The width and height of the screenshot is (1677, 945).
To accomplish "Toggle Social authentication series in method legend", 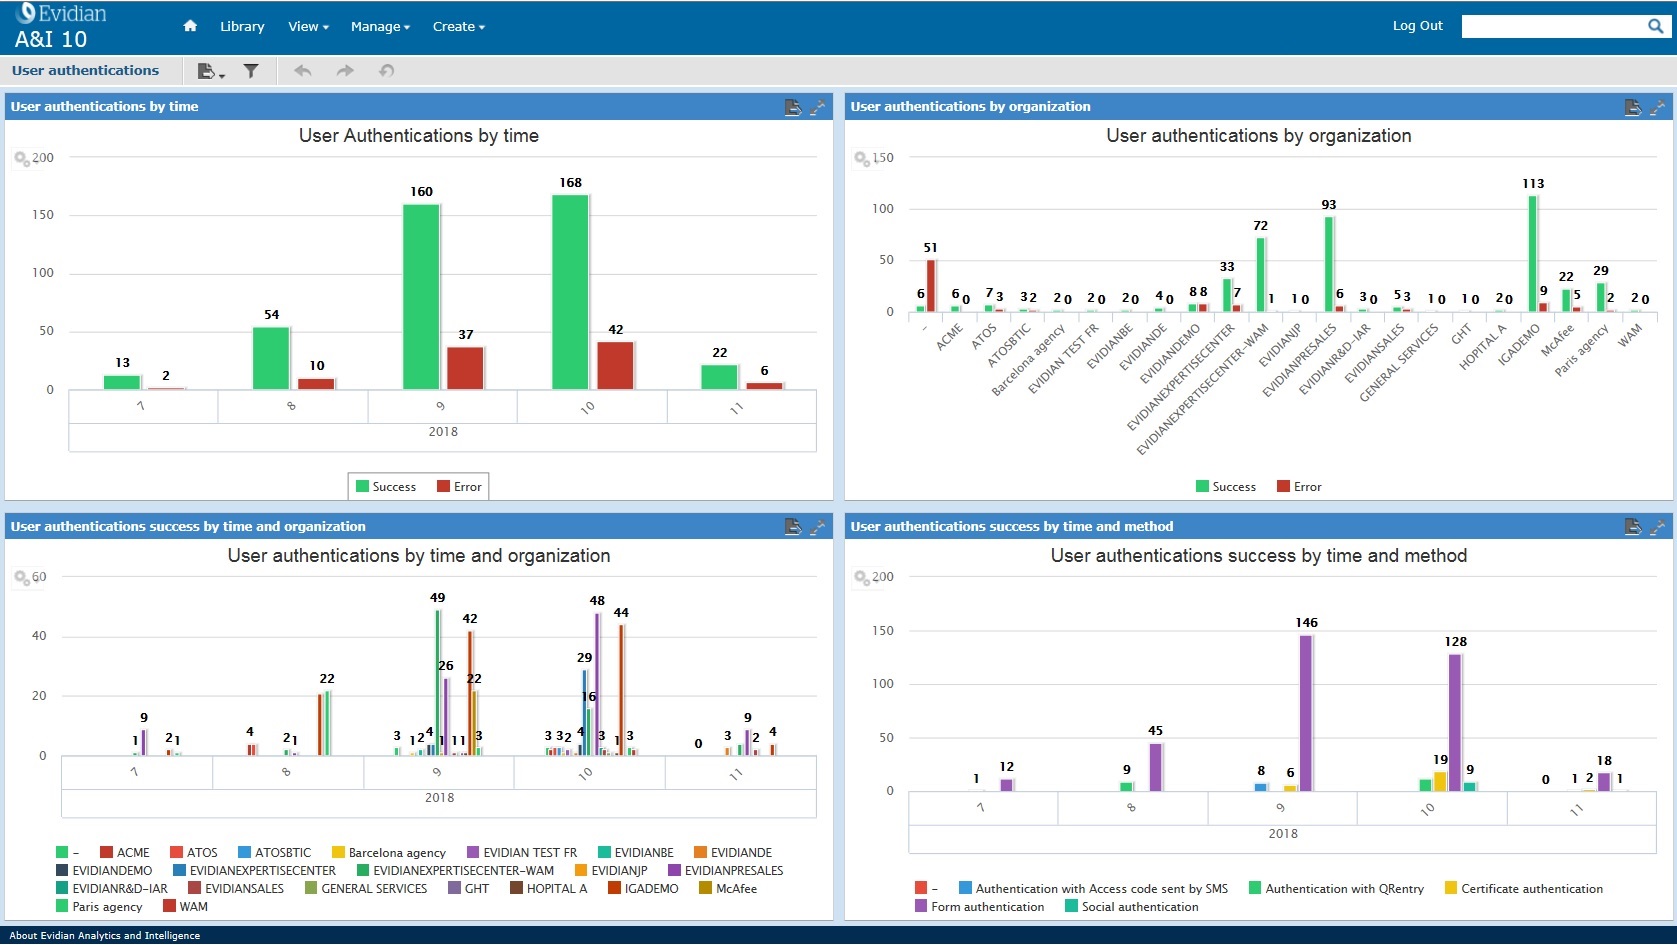I will tap(1132, 907).
